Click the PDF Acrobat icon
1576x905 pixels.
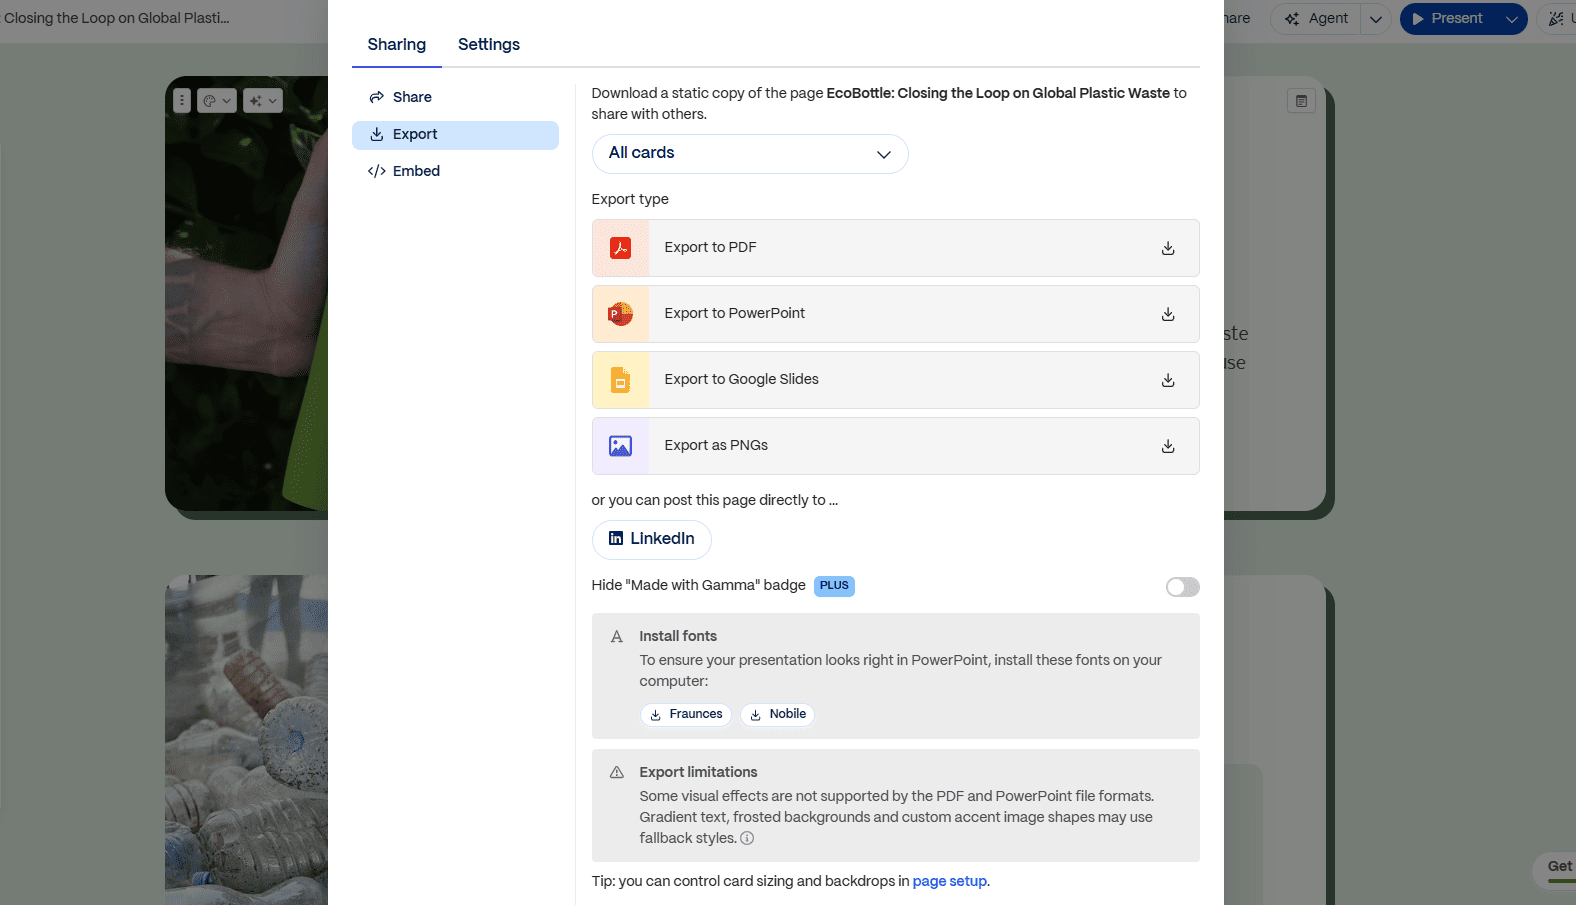[620, 248]
